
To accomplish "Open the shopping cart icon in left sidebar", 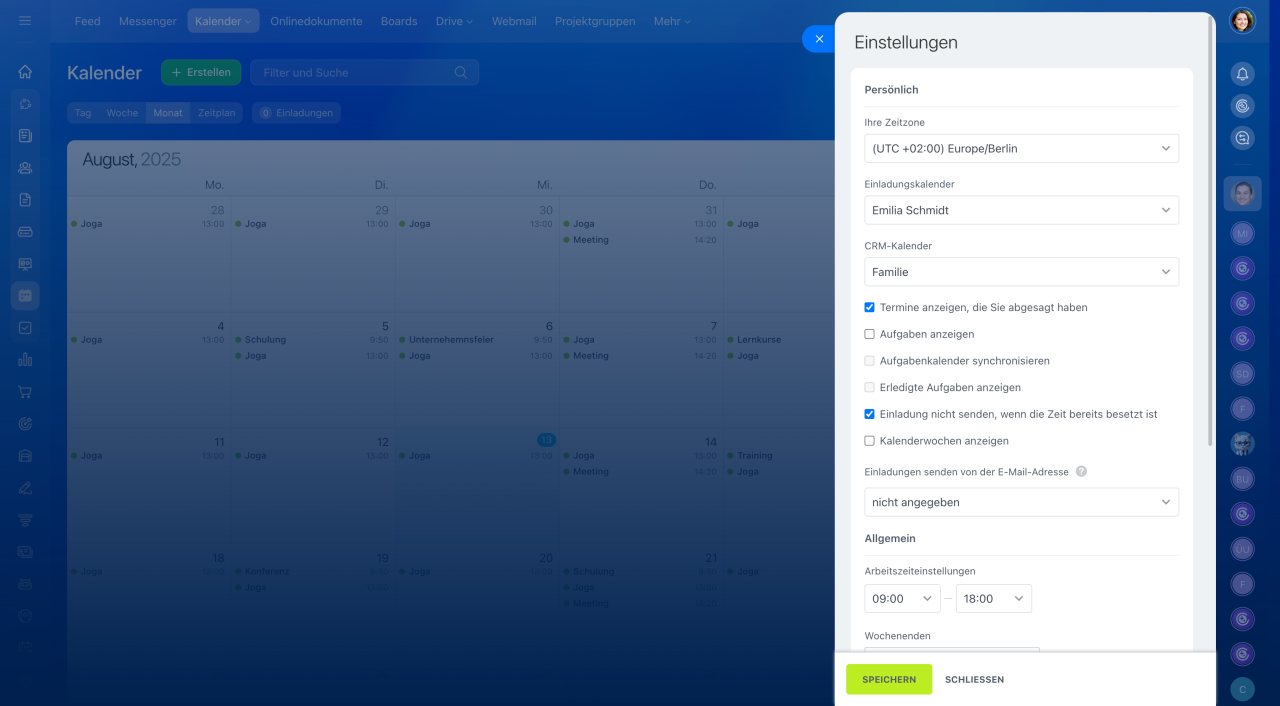I will click(25, 391).
